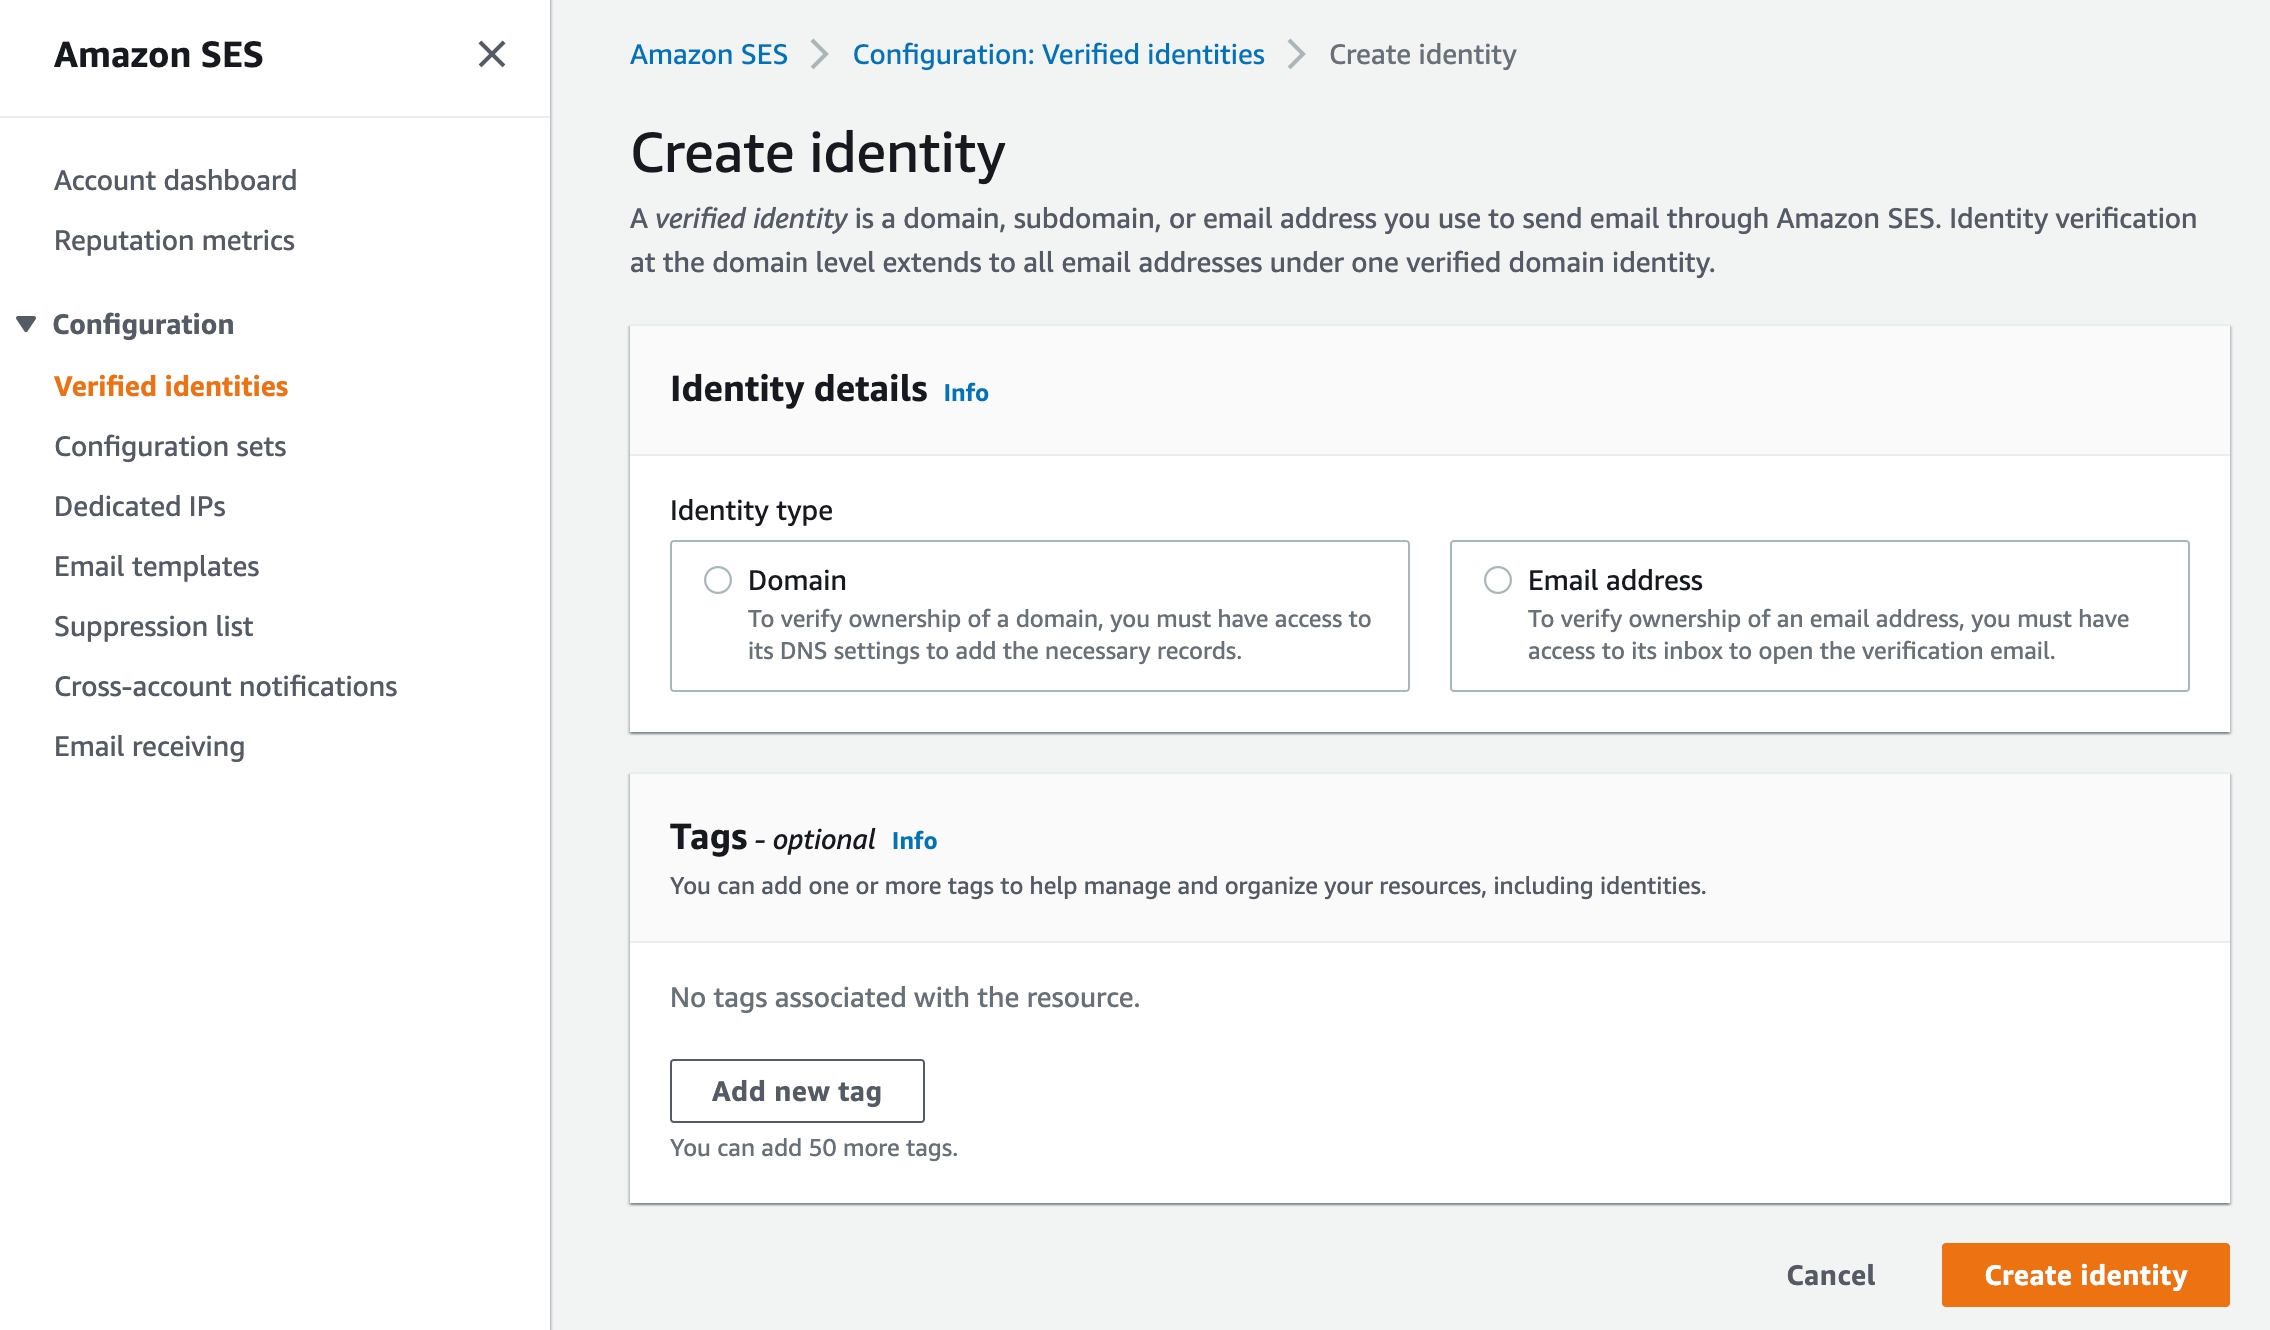Open the Suppression list page
This screenshot has height=1330, width=2270.
153,626
